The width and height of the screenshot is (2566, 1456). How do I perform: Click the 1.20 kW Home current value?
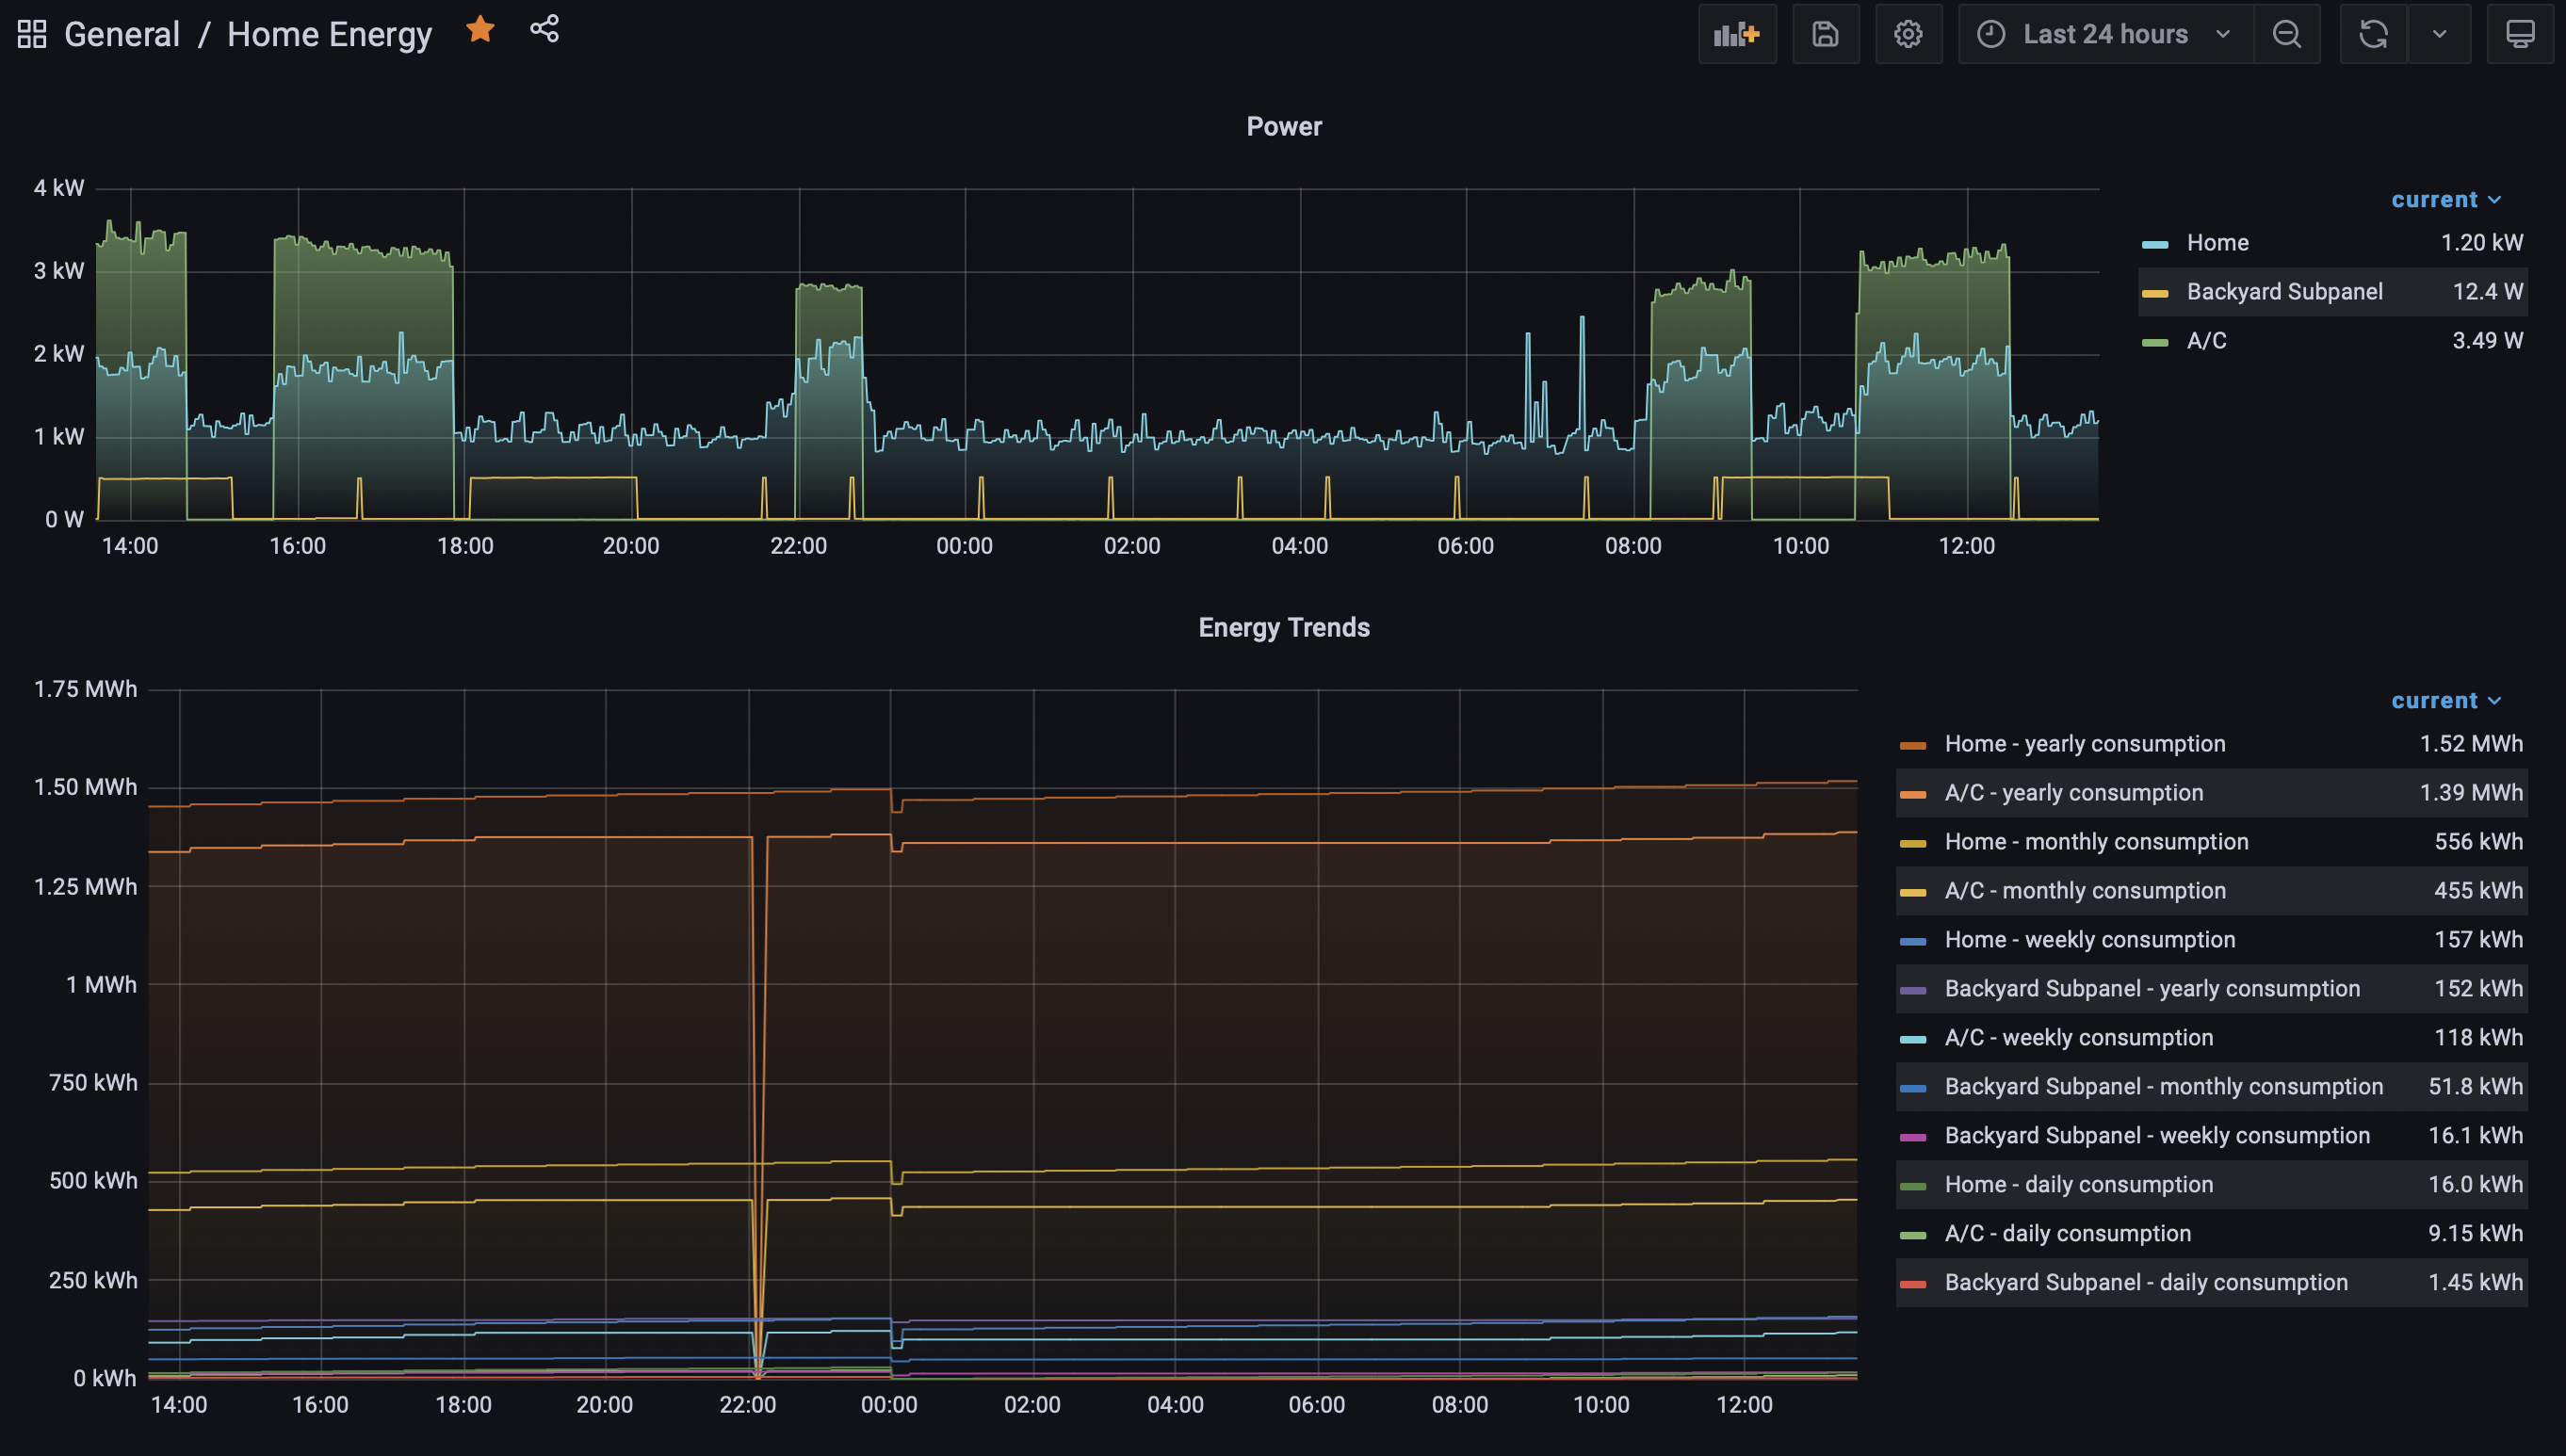click(x=2481, y=243)
